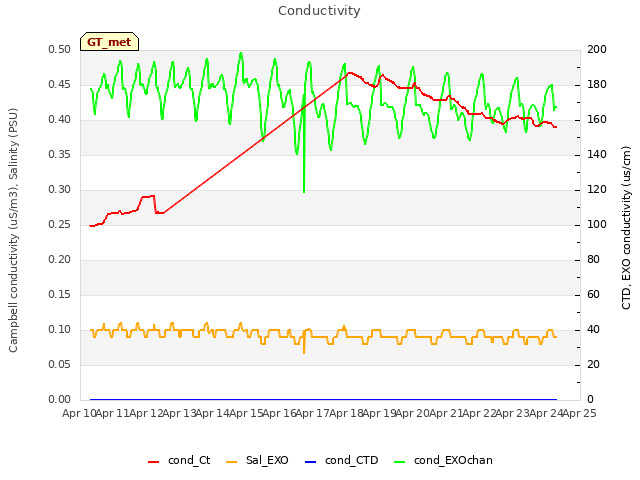Click the Conductivity chart title

coord(319,11)
